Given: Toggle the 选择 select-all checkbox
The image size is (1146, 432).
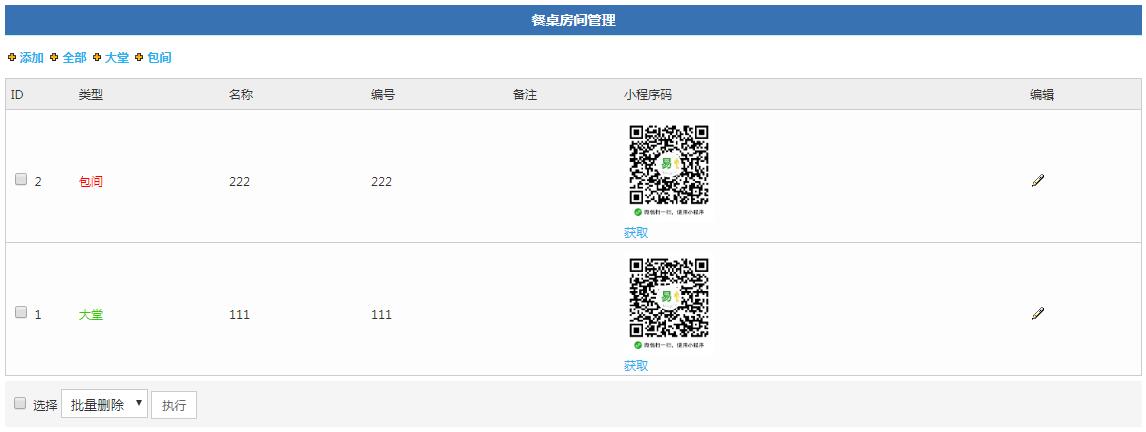Looking at the screenshot, I should (20, 403).
